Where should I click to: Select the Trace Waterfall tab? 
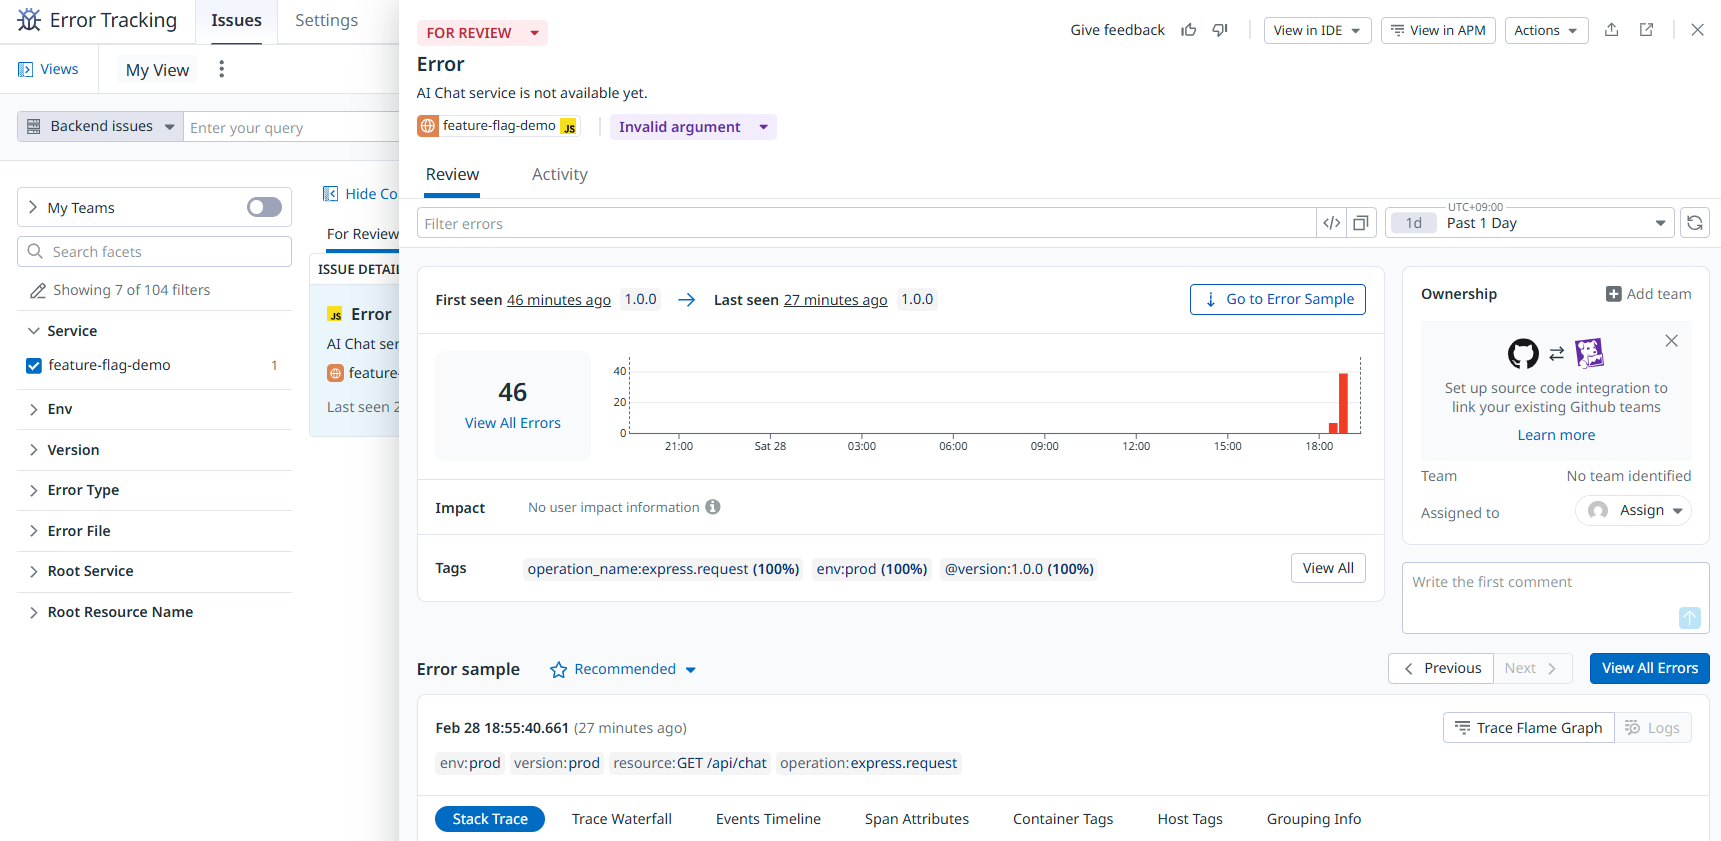[621, 819]
